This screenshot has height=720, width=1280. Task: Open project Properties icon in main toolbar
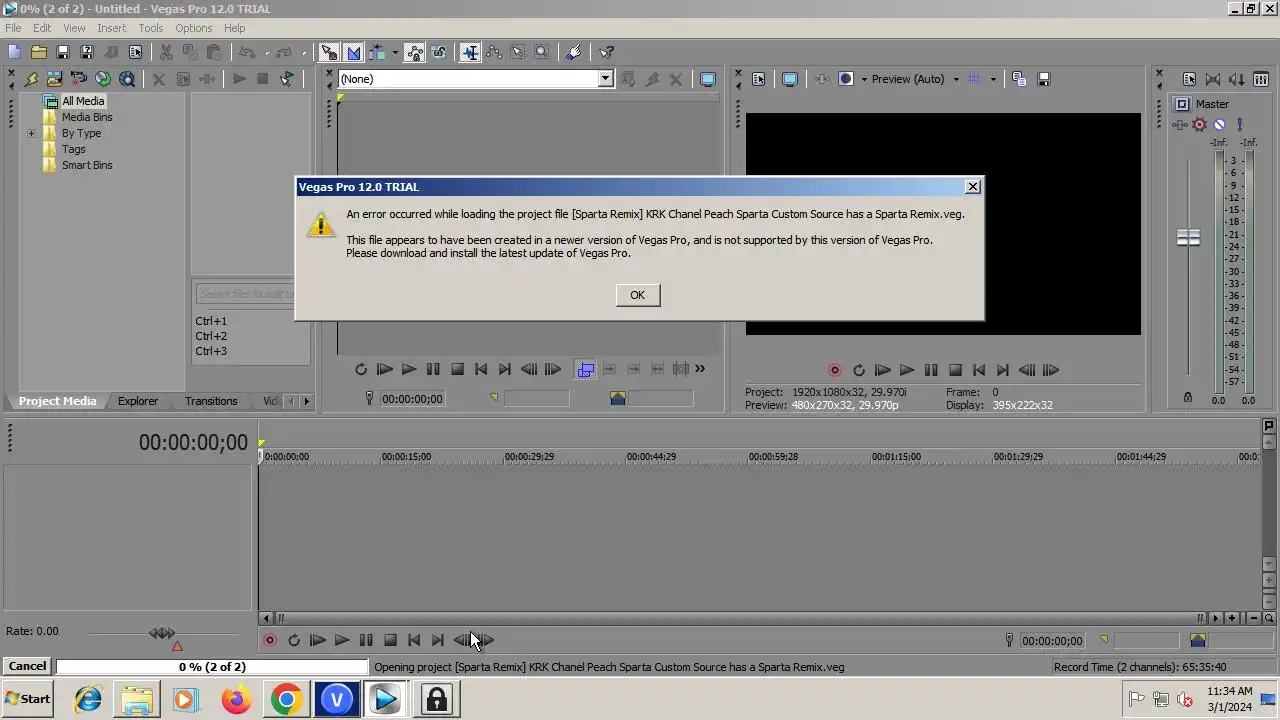tap(135, 52)
